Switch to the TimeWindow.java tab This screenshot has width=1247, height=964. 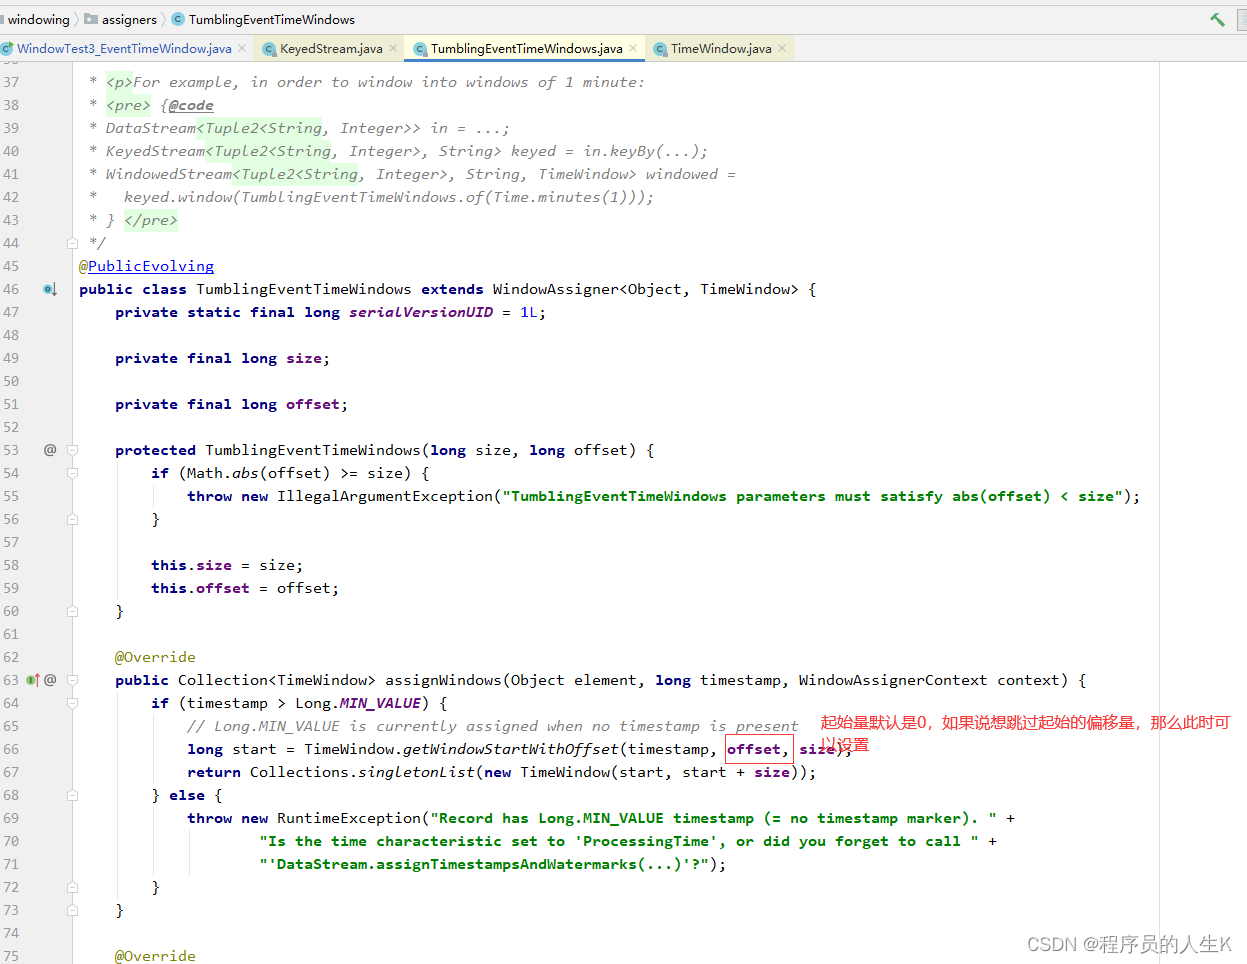point(720,49)
